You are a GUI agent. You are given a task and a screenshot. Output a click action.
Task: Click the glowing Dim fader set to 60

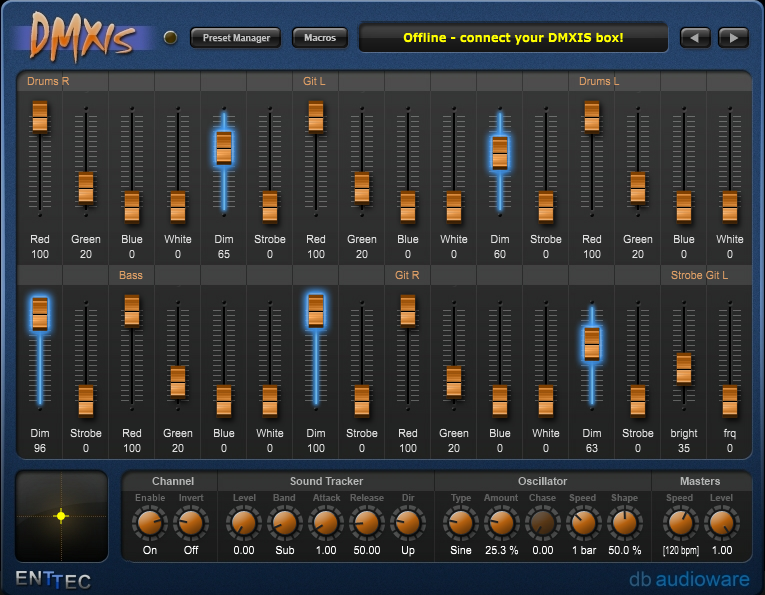click(500, 153)
